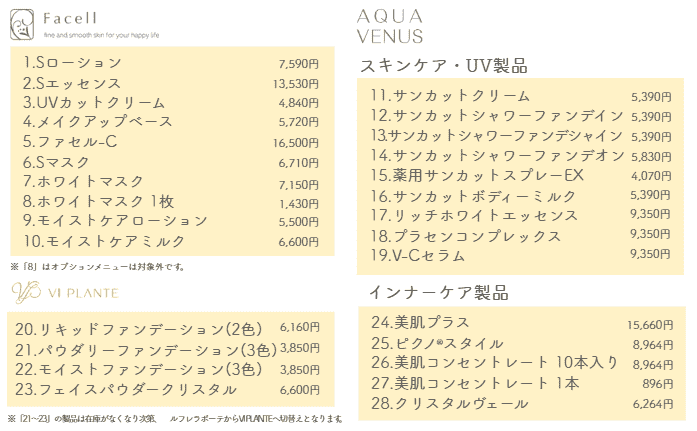The height and width of the screenshot is (431, 697).
Task: Select item 1 Sローション
Action: pos(73,64)
